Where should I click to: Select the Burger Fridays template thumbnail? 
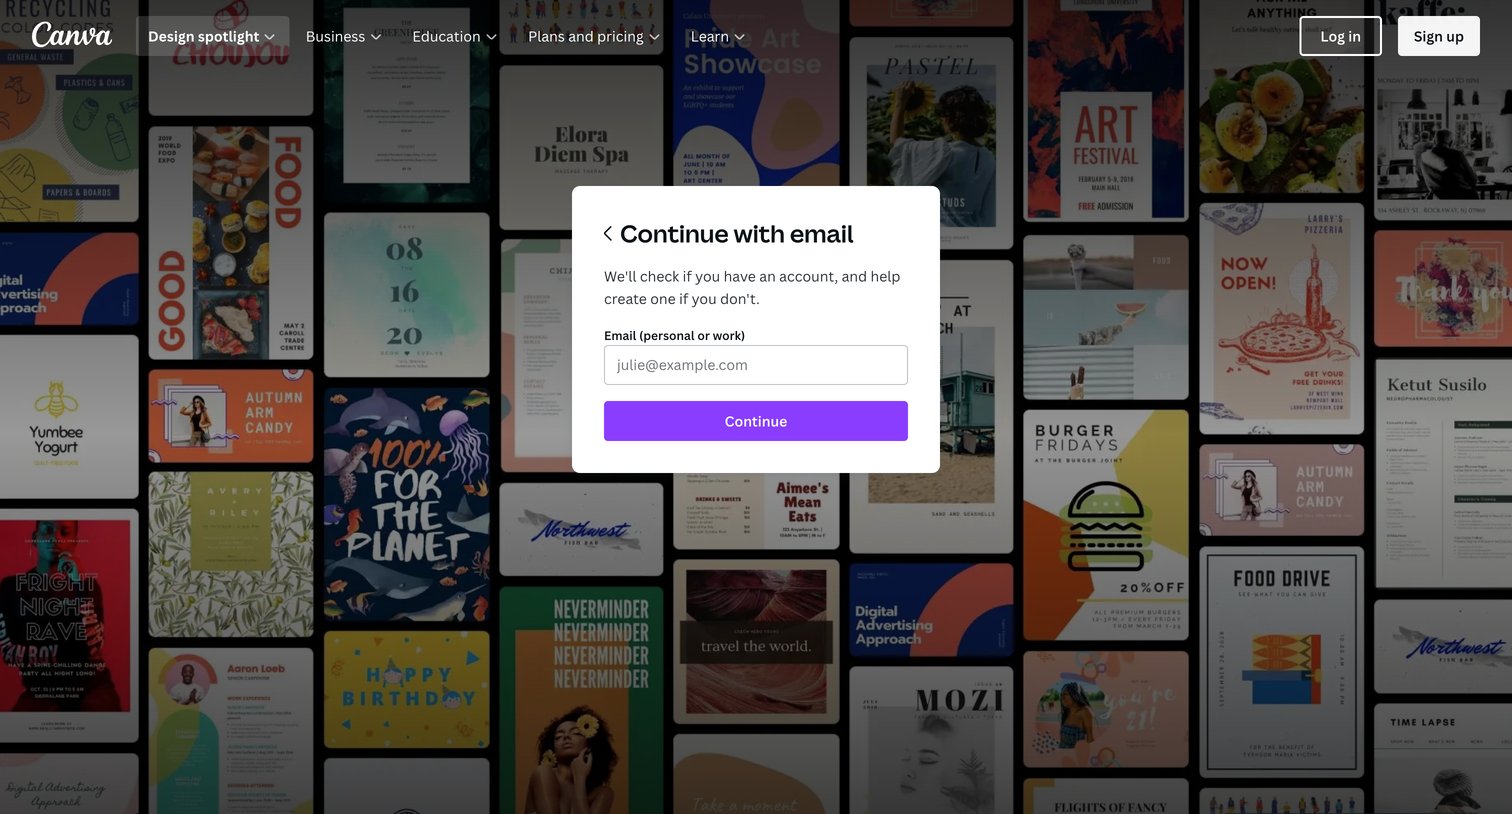coord(1106,525)
